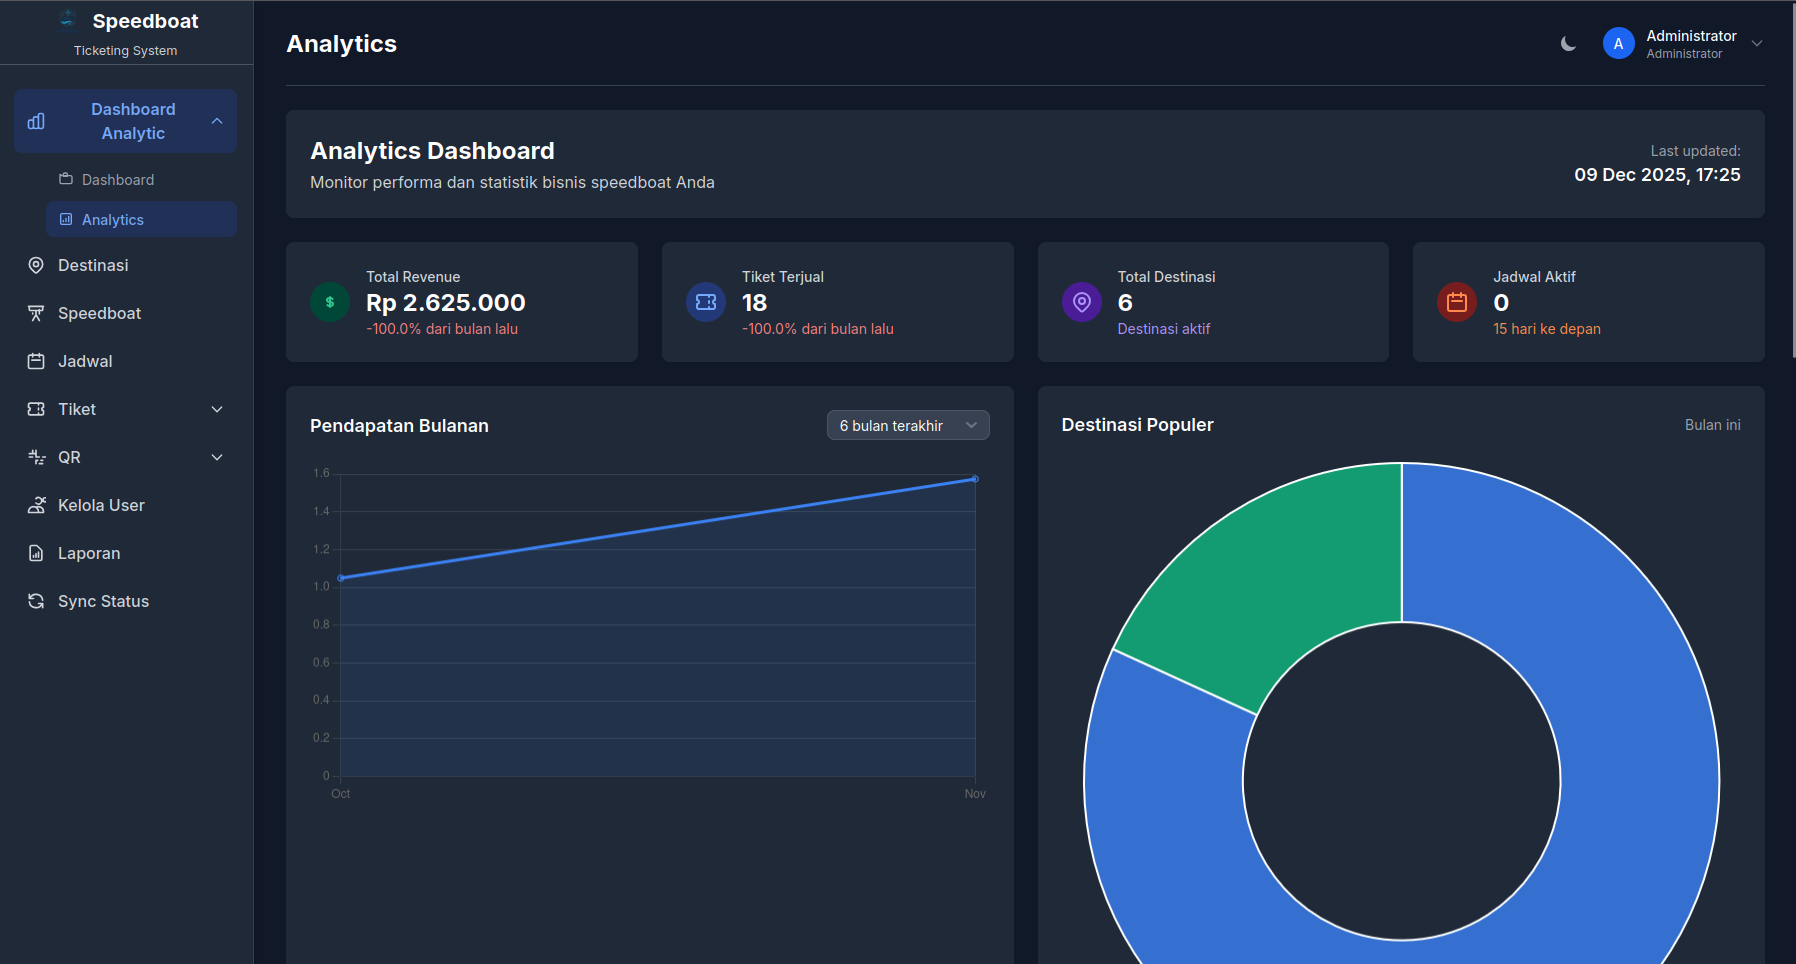This screenshot has width=1796, height=964.
Task: Open the Laporan report page
Action: click(x=88, y=553)
